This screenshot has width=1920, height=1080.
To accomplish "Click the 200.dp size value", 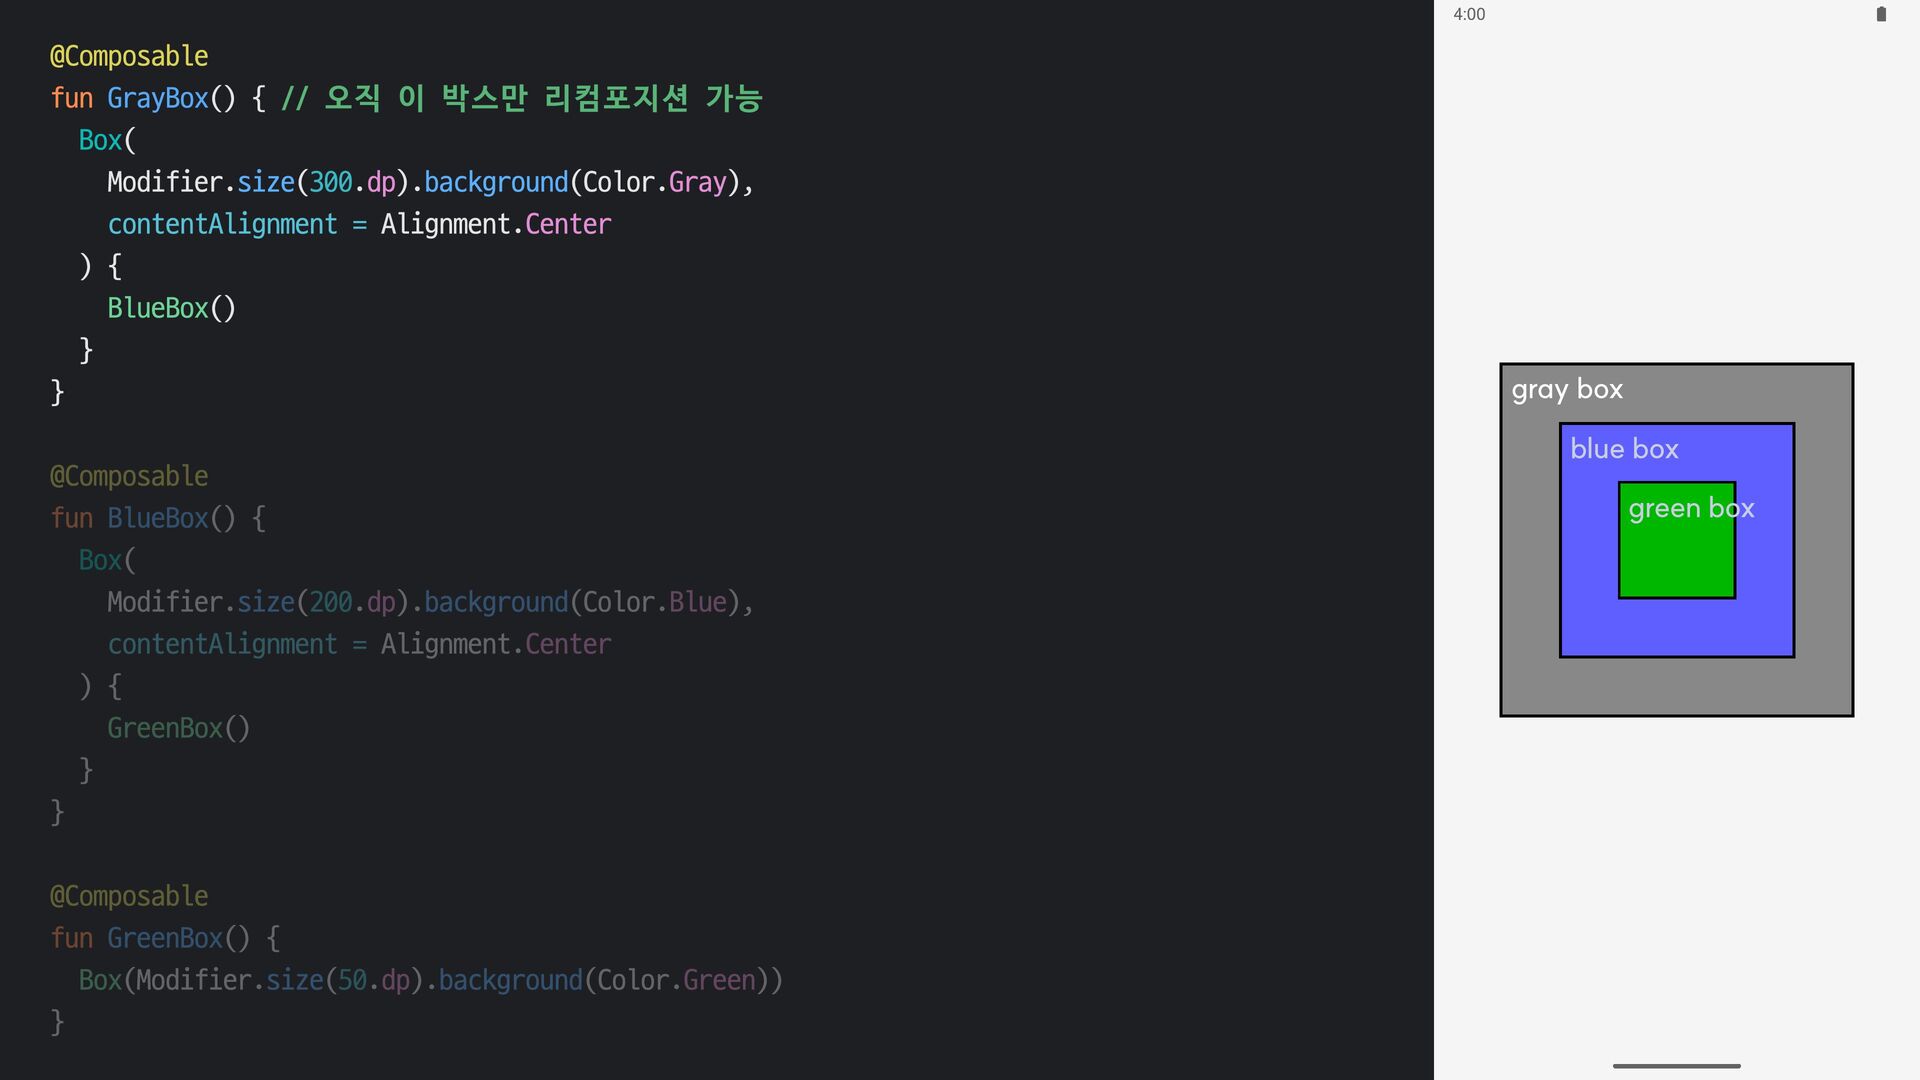I will 352,602.
